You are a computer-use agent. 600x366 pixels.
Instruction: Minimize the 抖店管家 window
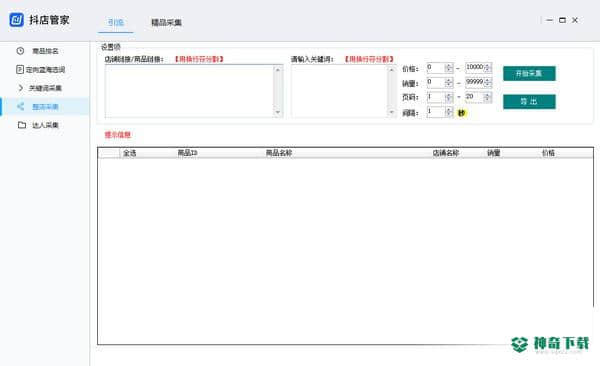549,20
